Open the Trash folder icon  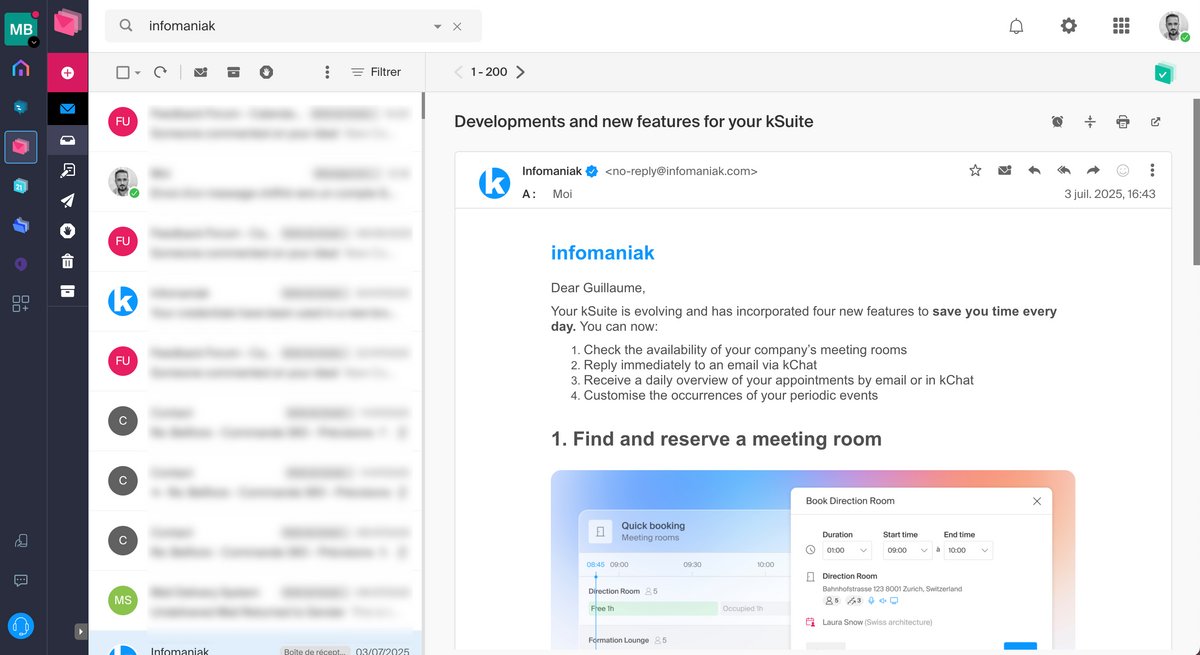(x=67, y=261)
